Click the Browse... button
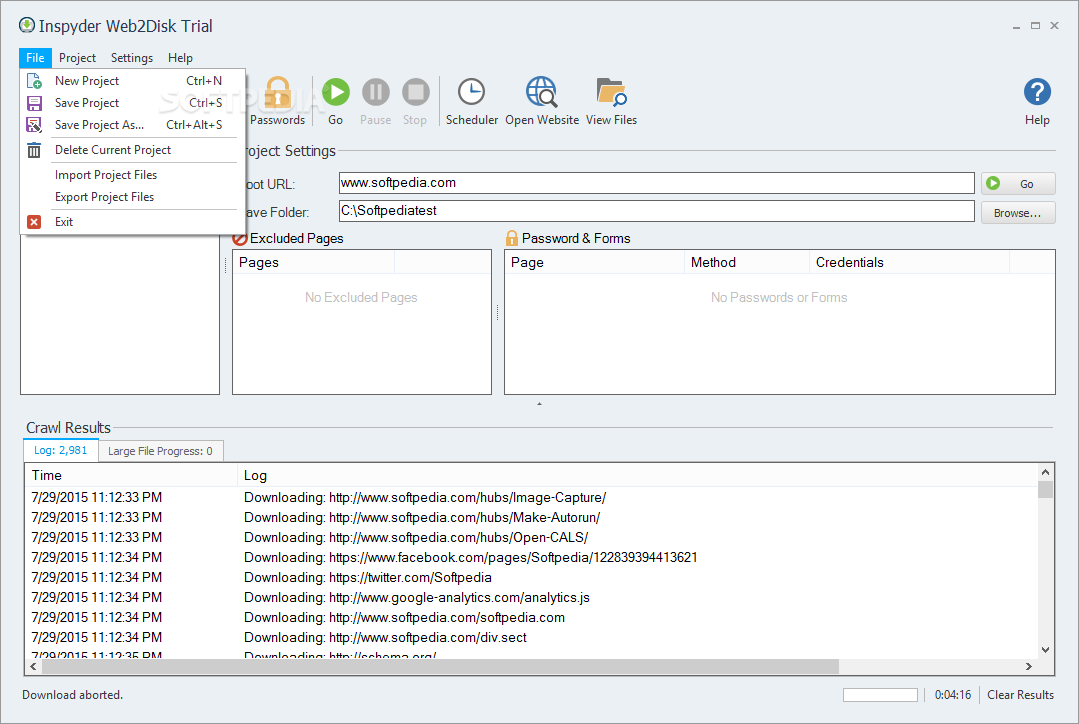Screen dimensions: 1079x724 pyautogui.click(x=1018, y=213)
